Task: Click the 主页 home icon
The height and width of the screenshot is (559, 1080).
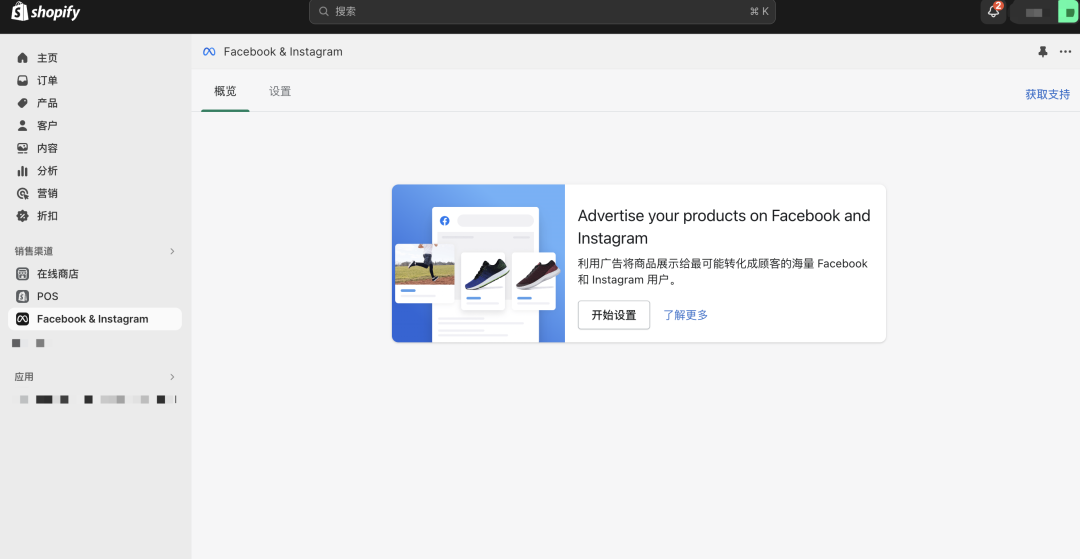Action: (23, 58)
